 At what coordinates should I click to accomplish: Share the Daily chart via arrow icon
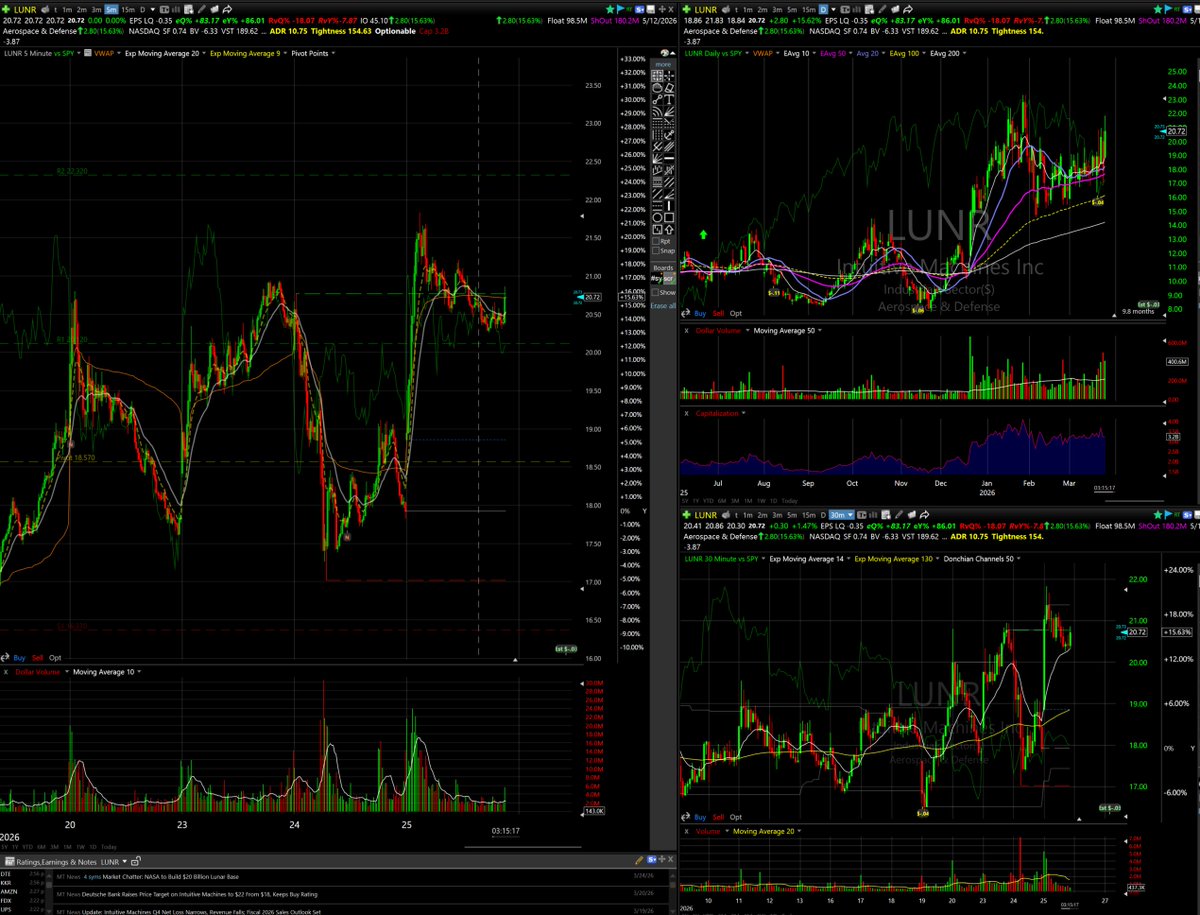point(908,9)
